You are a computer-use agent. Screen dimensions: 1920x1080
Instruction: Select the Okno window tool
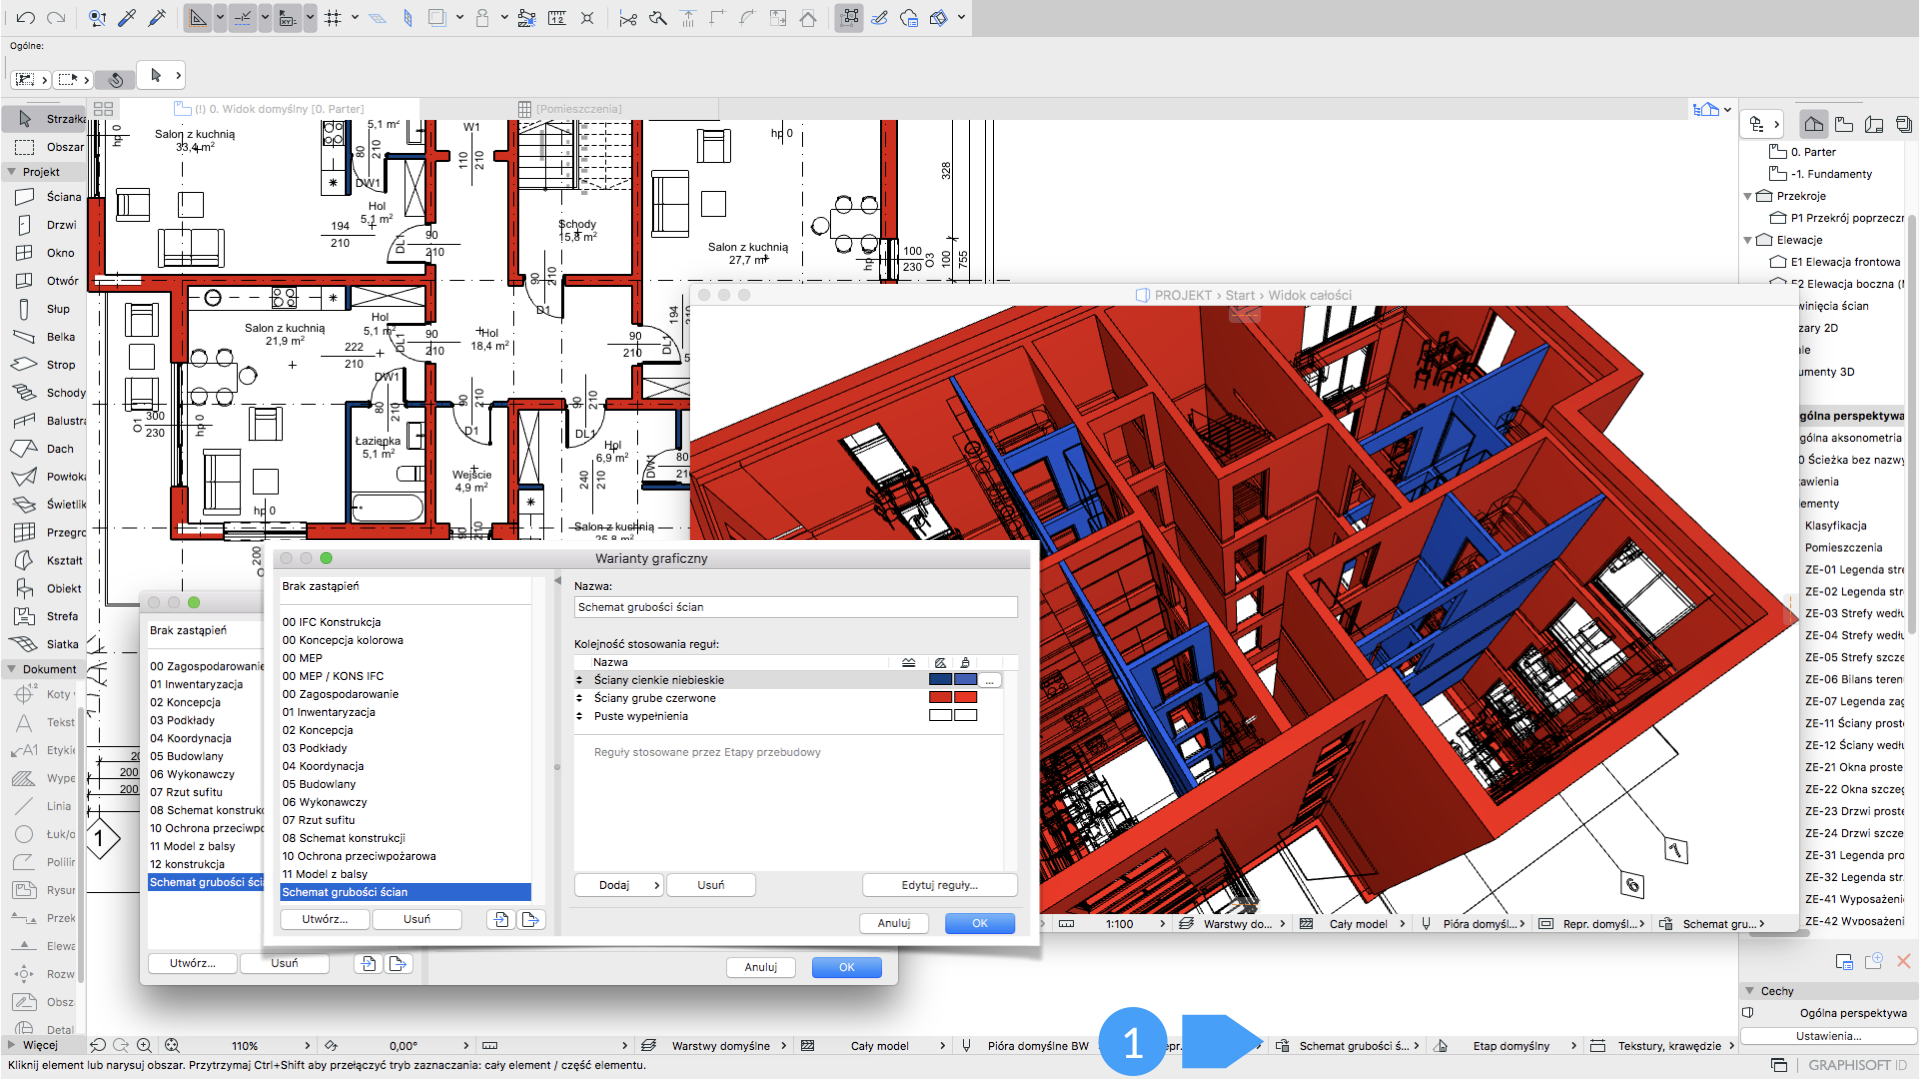tap(44, 253)
